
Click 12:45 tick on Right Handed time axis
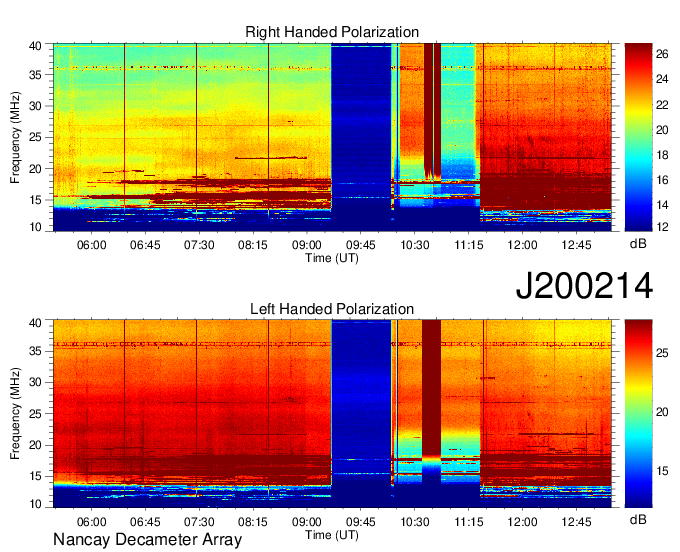pos(576,245)
